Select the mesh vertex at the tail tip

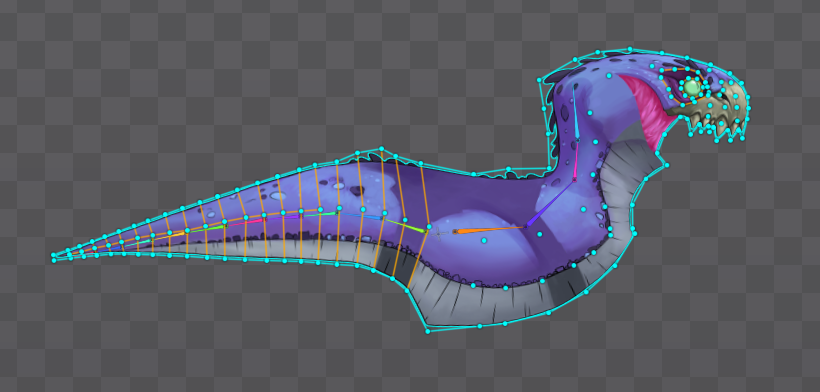54,256
